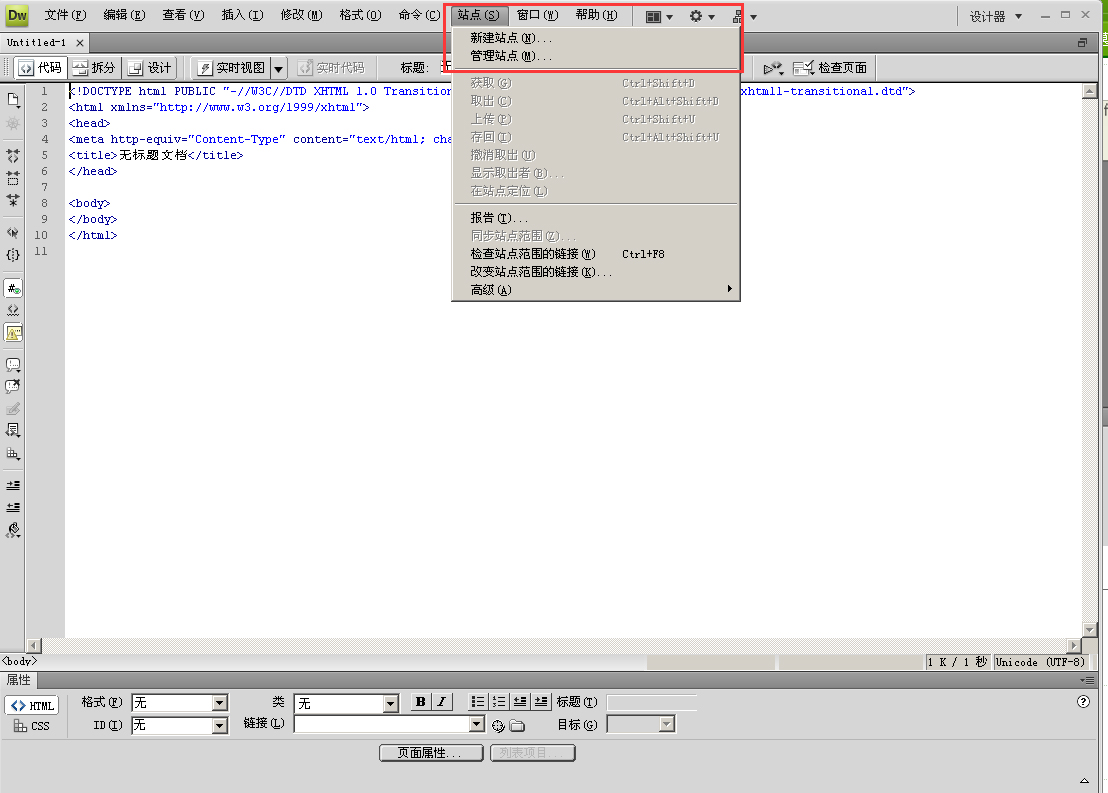Open the 格式 format dropdown
The width and height of the screenshot is (1108, 793).
pyautogui.click(x=220, y=703)
